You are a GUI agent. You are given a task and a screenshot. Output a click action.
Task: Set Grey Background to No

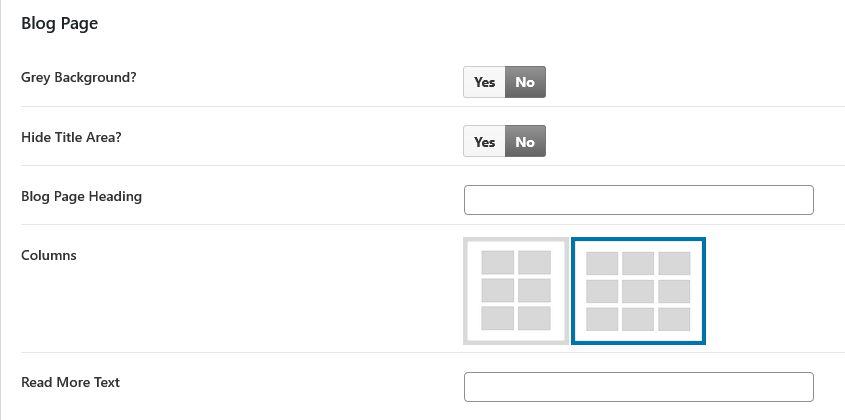click(x=525, y=82)
